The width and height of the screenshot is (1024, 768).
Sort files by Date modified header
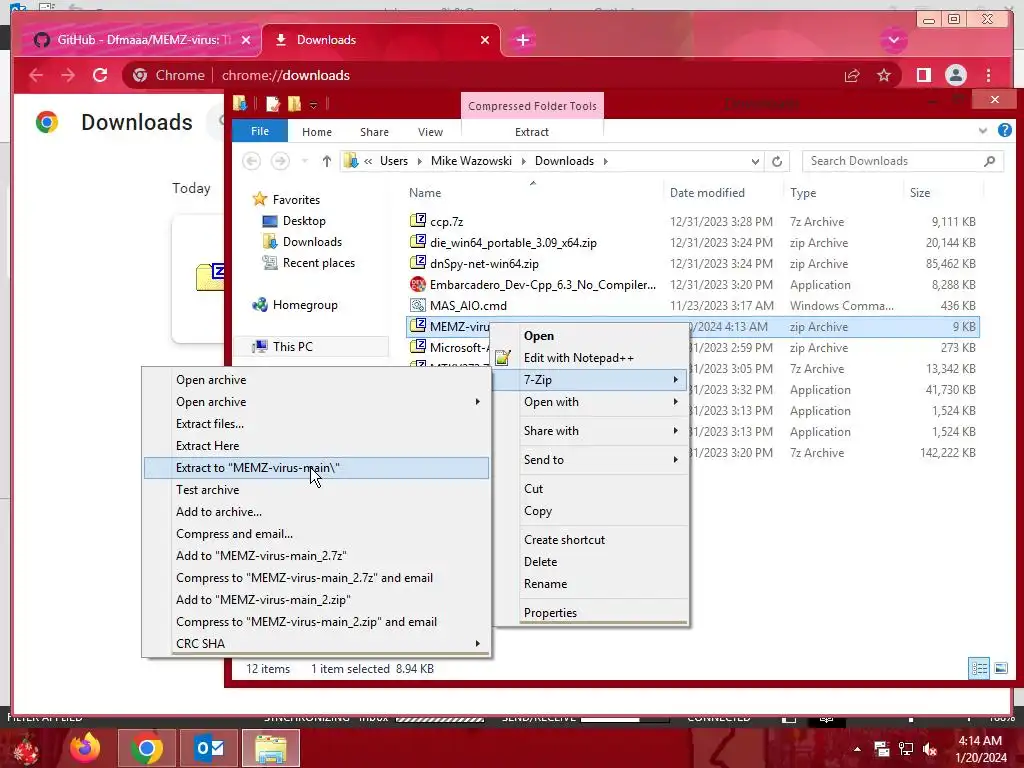pyautogui.click(x=707, y=193)
